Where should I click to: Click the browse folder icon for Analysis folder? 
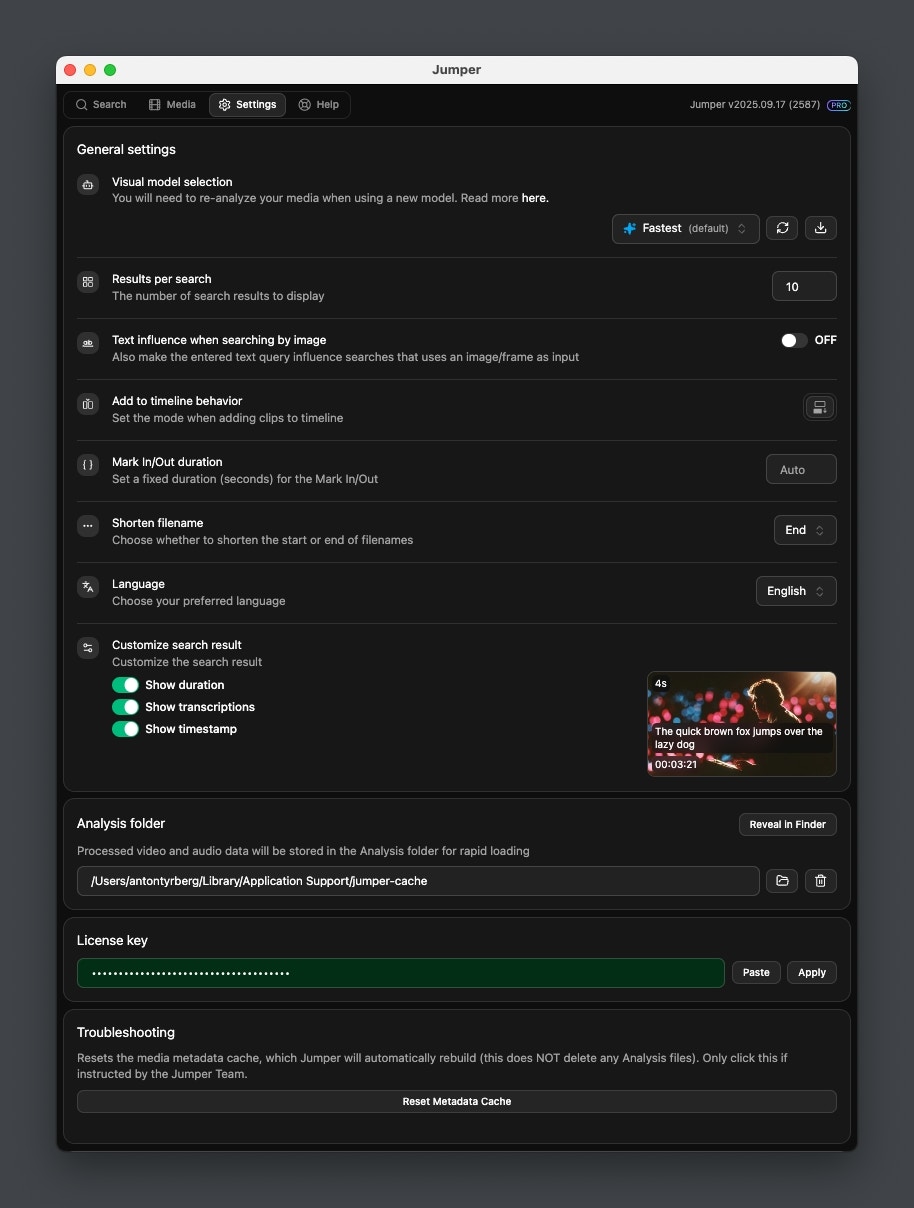coord(782,881)
